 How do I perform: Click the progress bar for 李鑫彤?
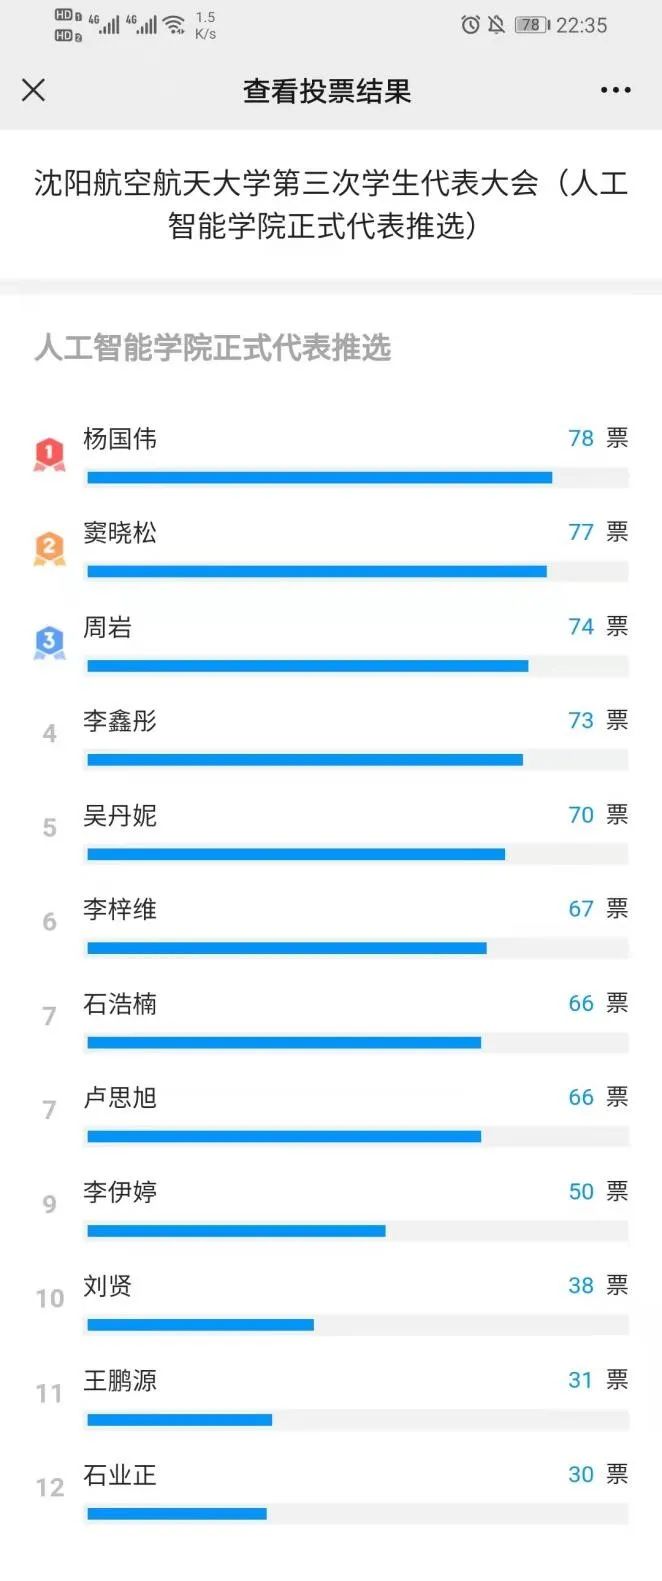[305, 760]
